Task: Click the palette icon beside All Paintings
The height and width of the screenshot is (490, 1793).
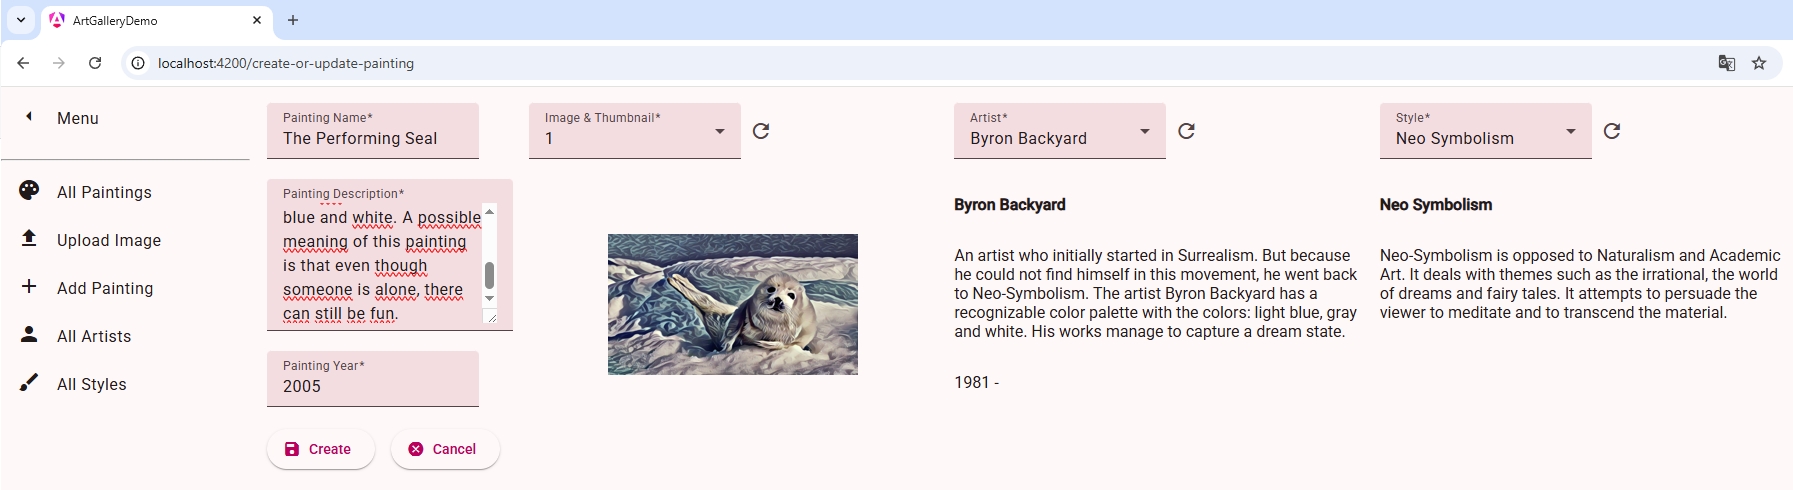Action: pos(29,190)
